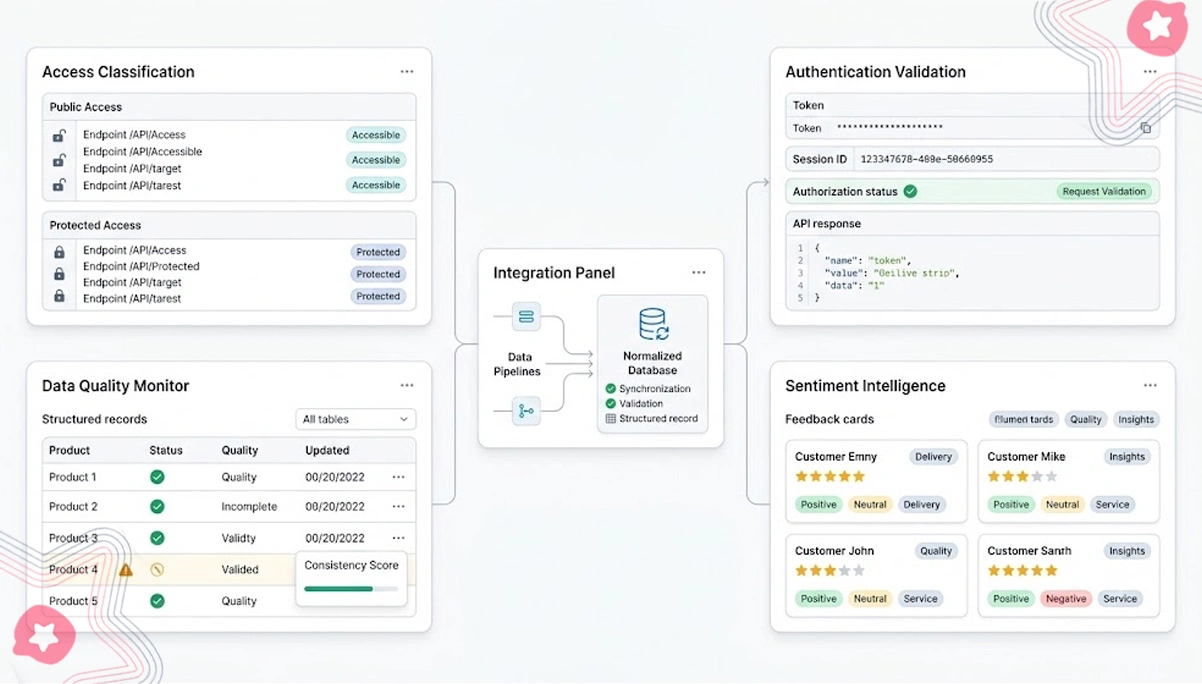The height and width of the screenshot is (684, 1202).
Task: Click Customer Emny's five-star rating
Action: 830,477
